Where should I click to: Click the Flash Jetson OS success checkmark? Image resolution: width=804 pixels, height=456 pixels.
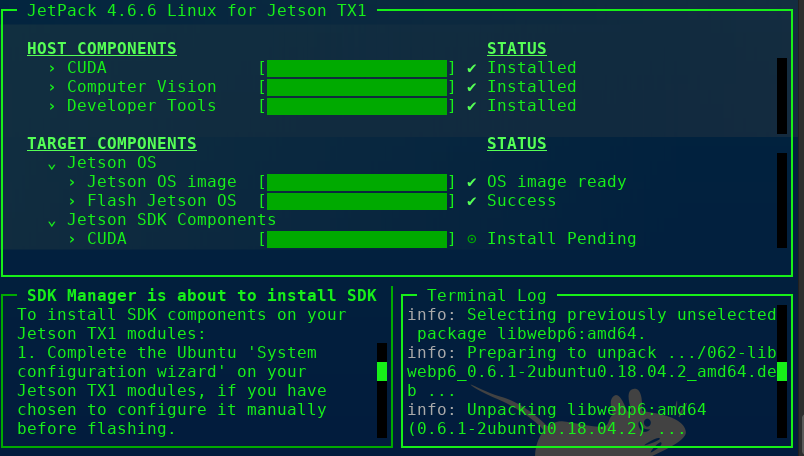471,201
